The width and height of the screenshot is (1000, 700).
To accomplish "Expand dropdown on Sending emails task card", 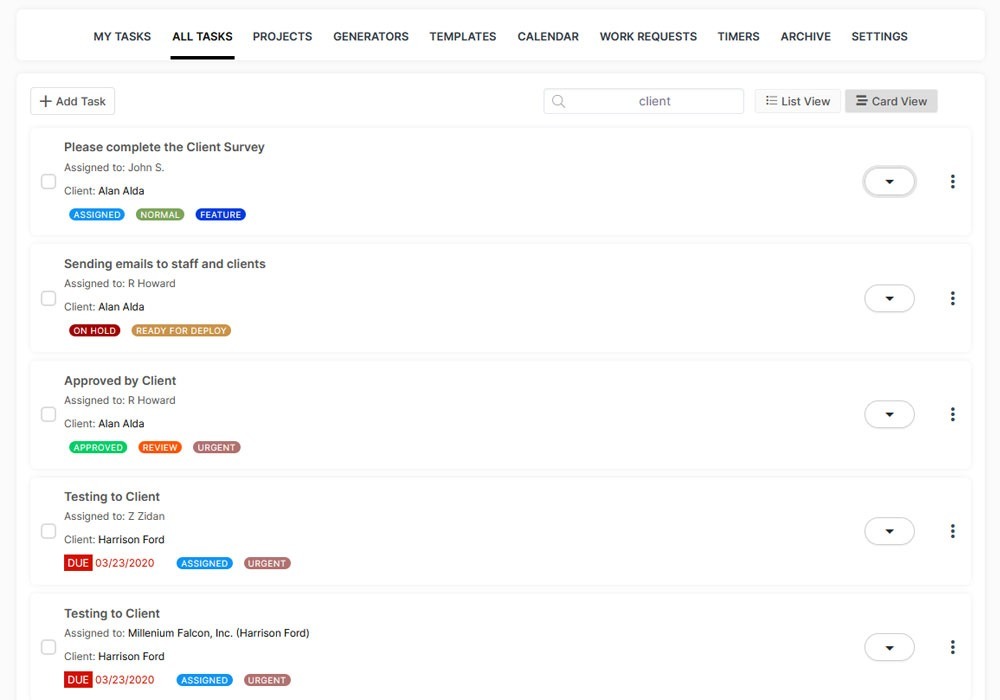I will coord(889,298).
